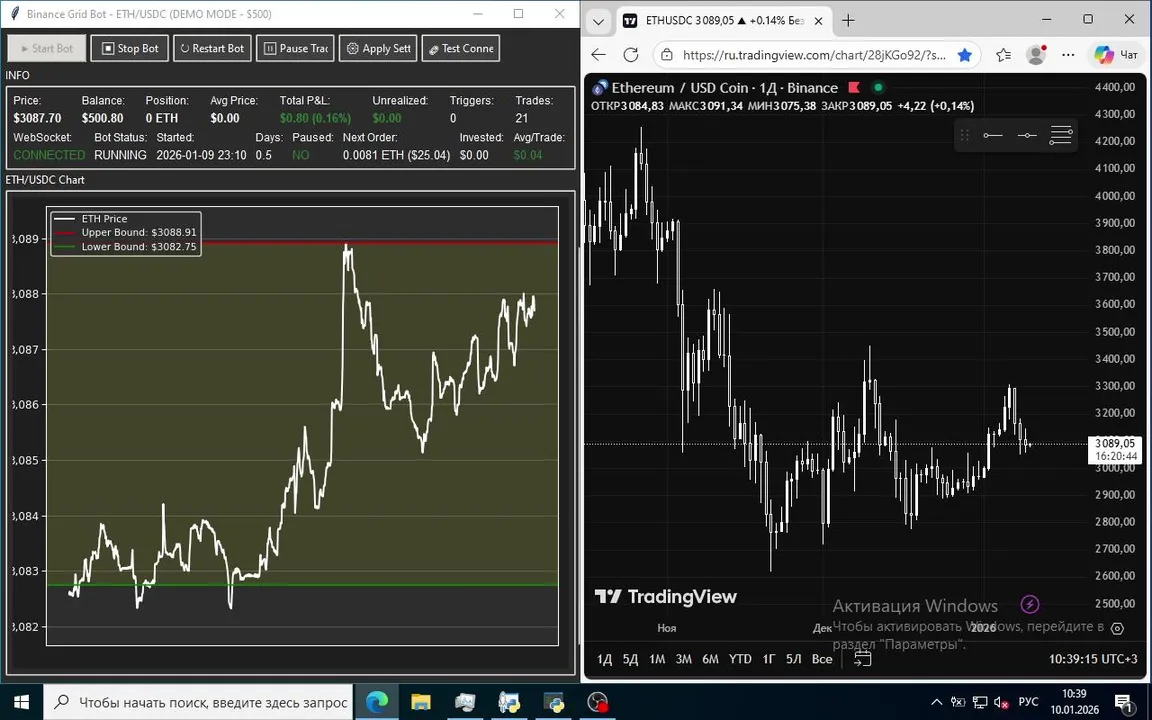Click the Next Order 0.0081 ETH value
This screenshot has height=720, width=1152.
click(397, 155)
